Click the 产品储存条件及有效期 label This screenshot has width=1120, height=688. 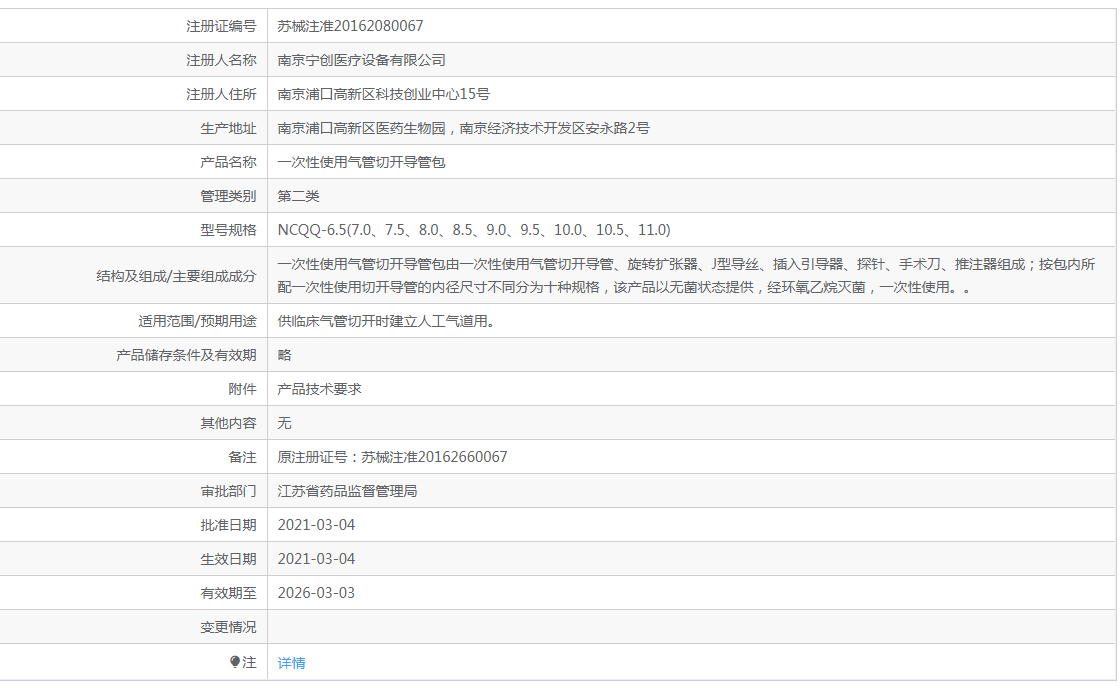[x=186, y=355]
